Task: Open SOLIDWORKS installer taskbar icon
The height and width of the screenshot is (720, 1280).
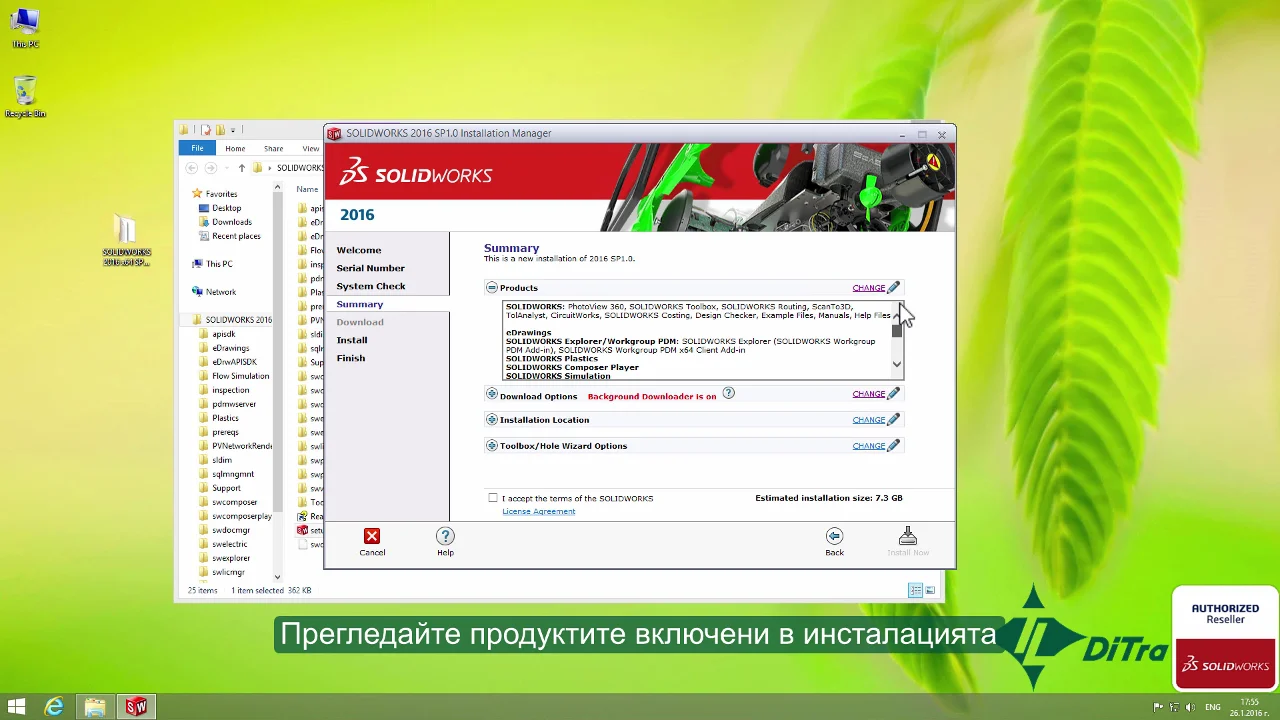Action: (x=136, y=707)
